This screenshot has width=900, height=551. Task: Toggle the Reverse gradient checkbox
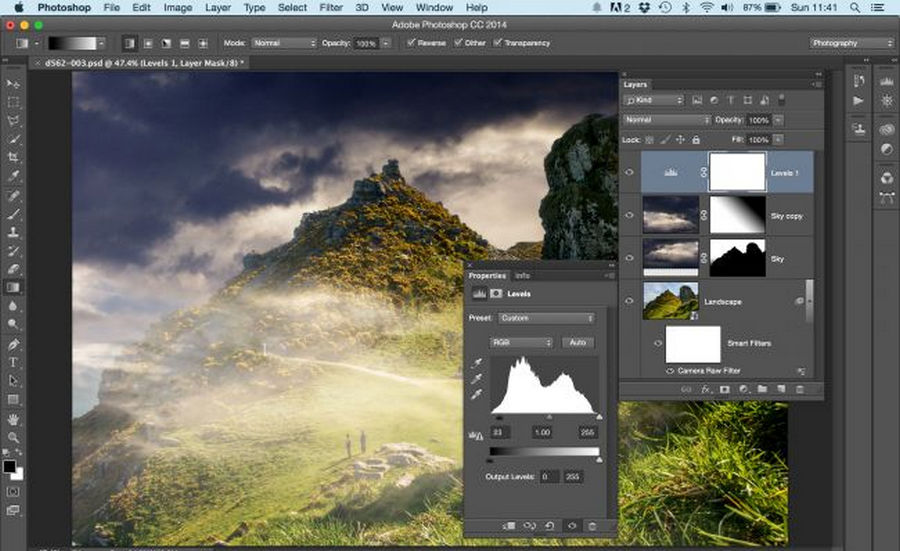click(x=426, y=43)
